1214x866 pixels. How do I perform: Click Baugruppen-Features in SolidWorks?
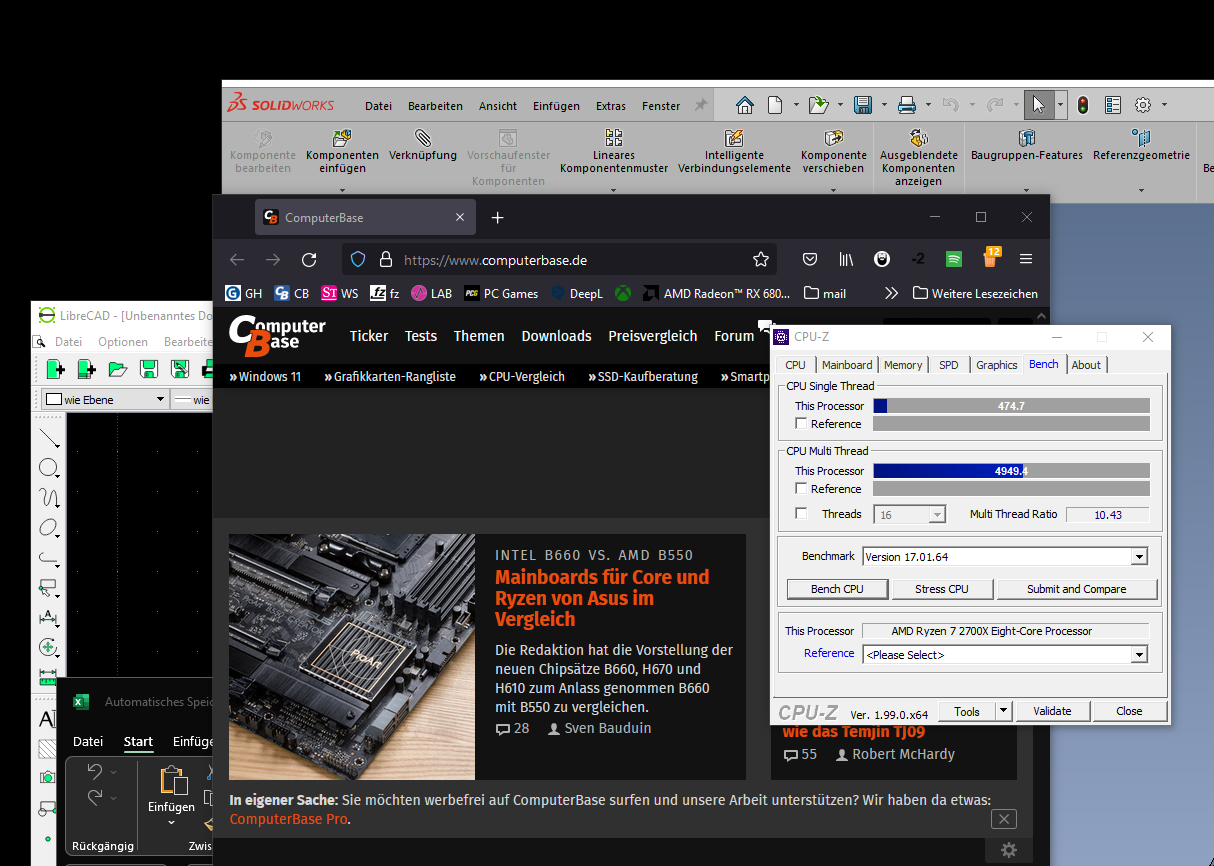tap(1027, 145)
